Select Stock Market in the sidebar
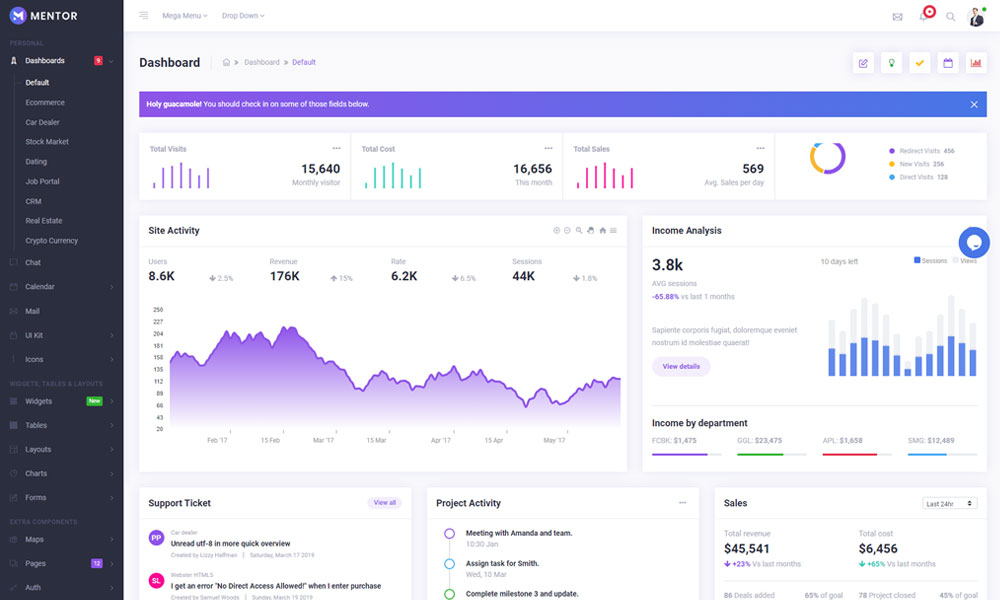This screenshot has width=1000, height=600. click(47, 142)
